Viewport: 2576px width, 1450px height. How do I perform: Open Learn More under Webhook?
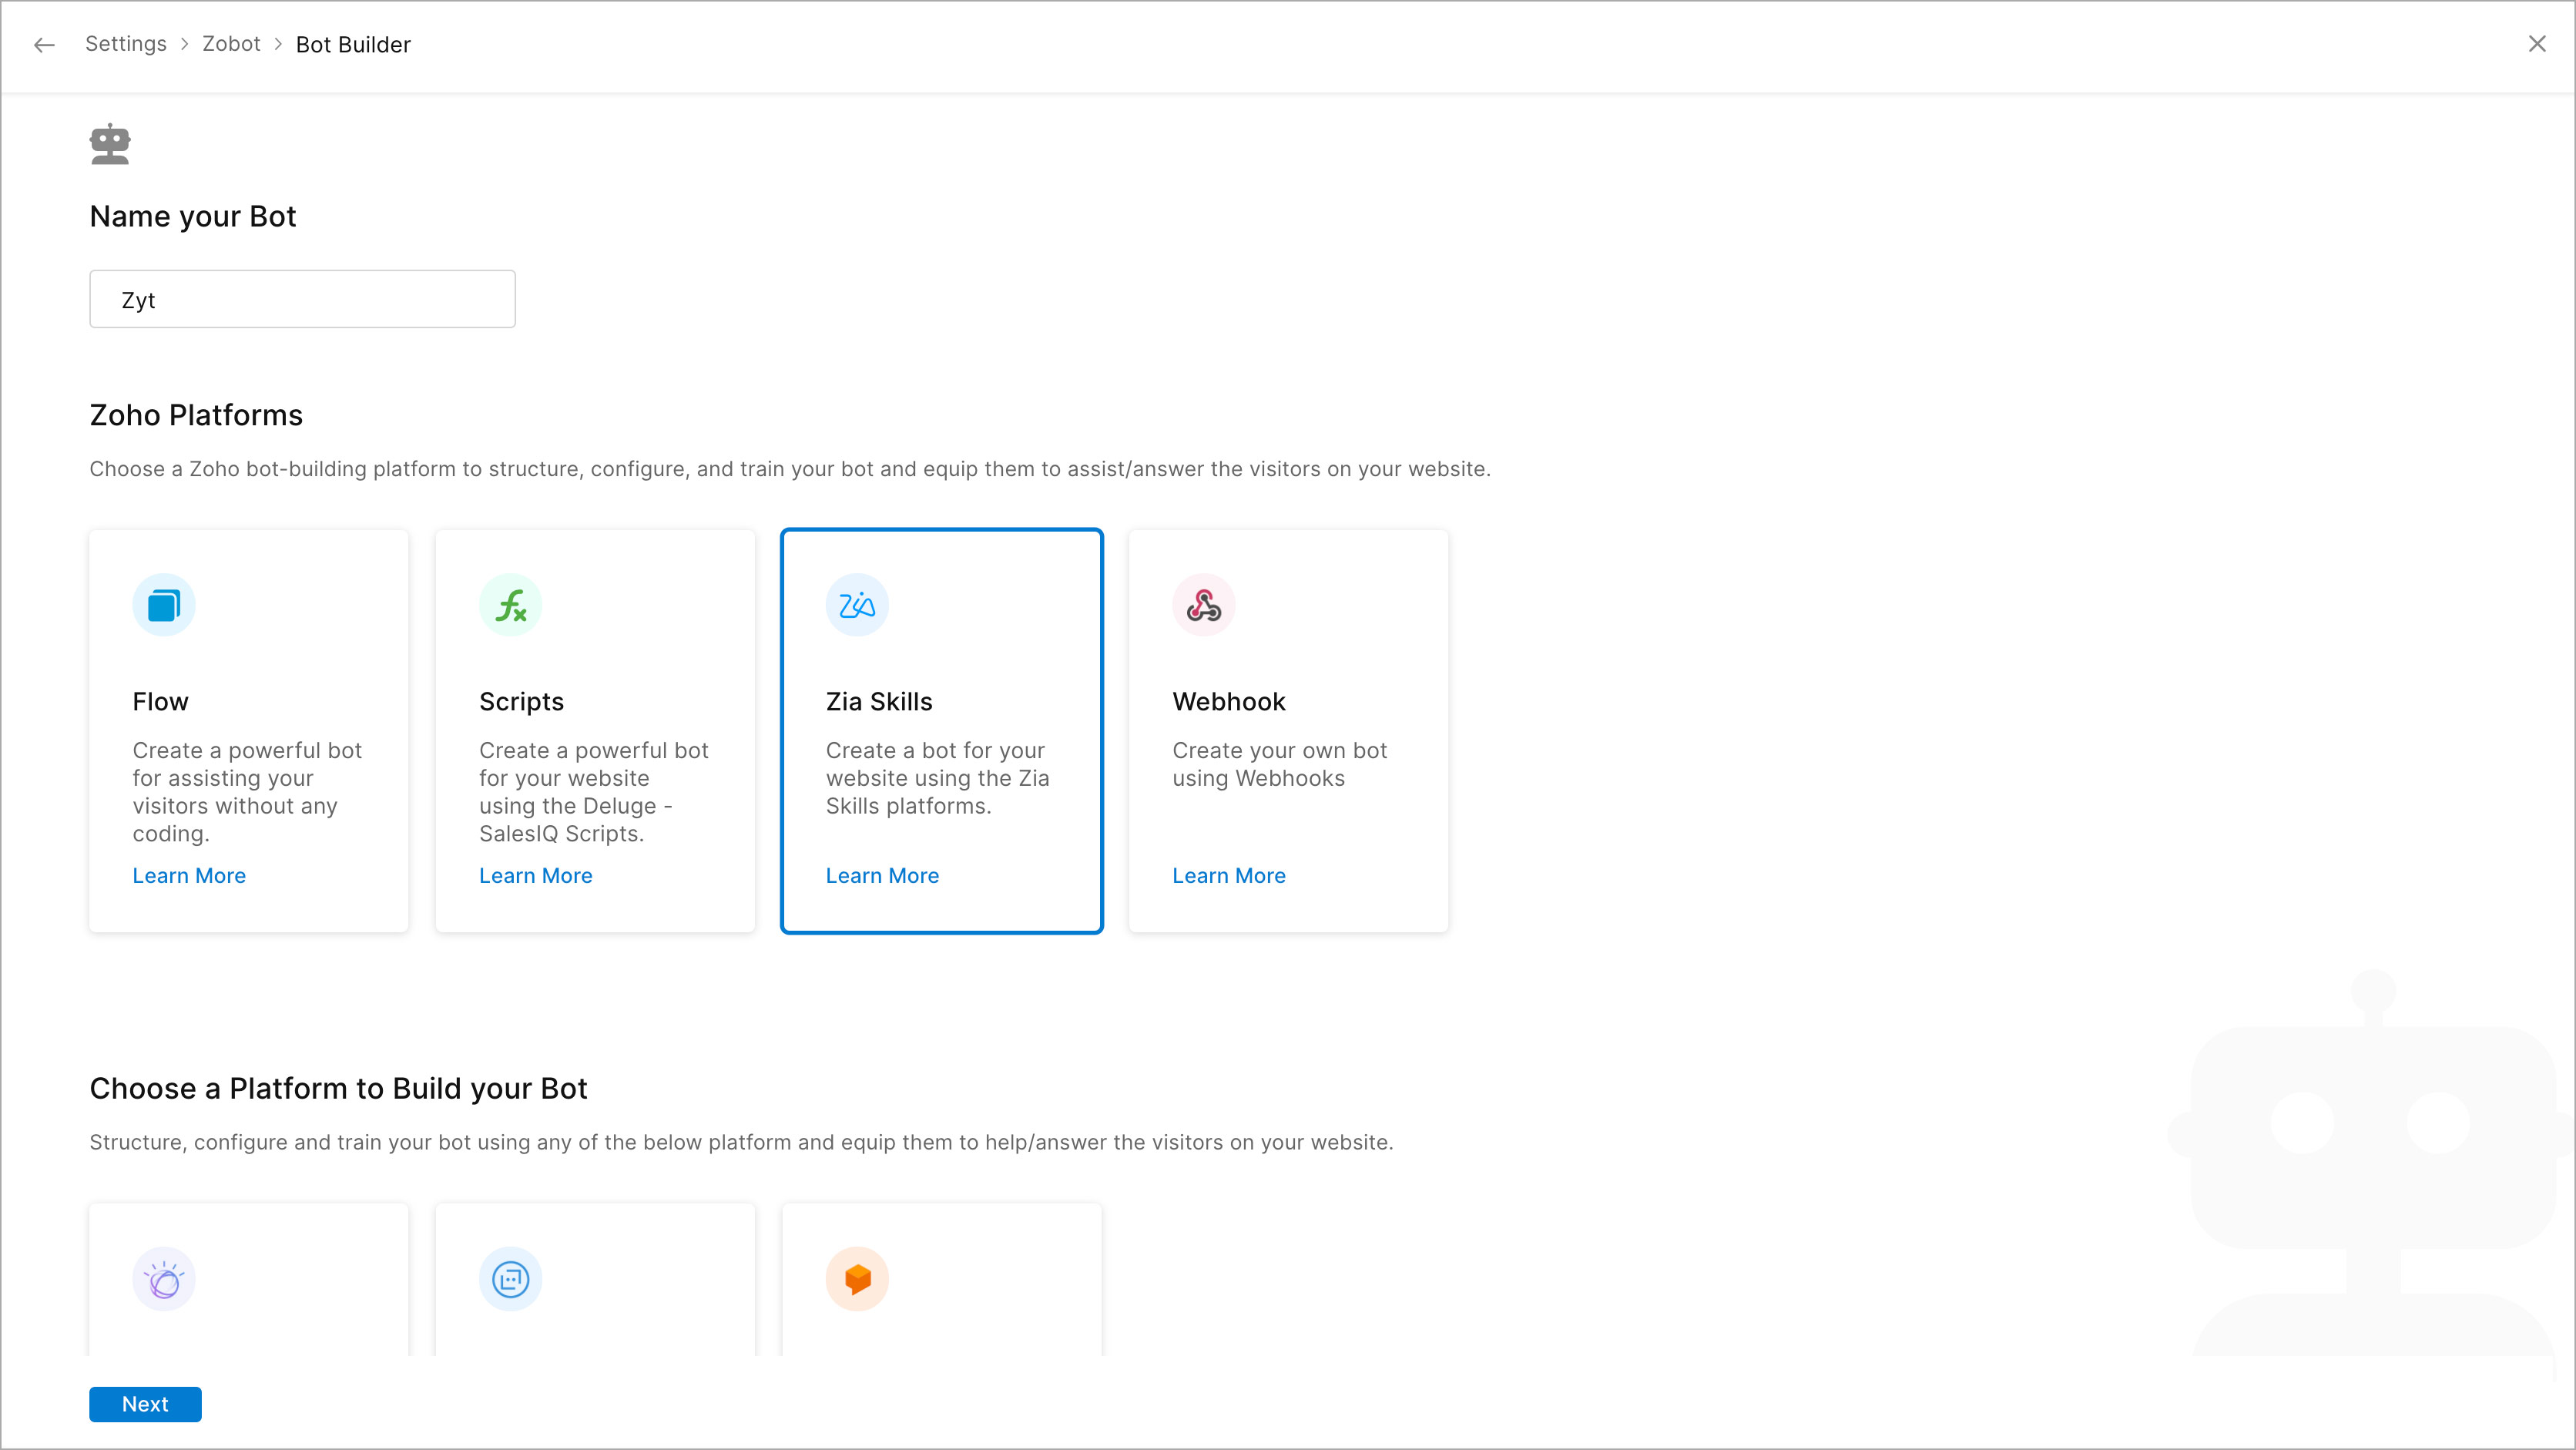click(x=1228, y=875)
